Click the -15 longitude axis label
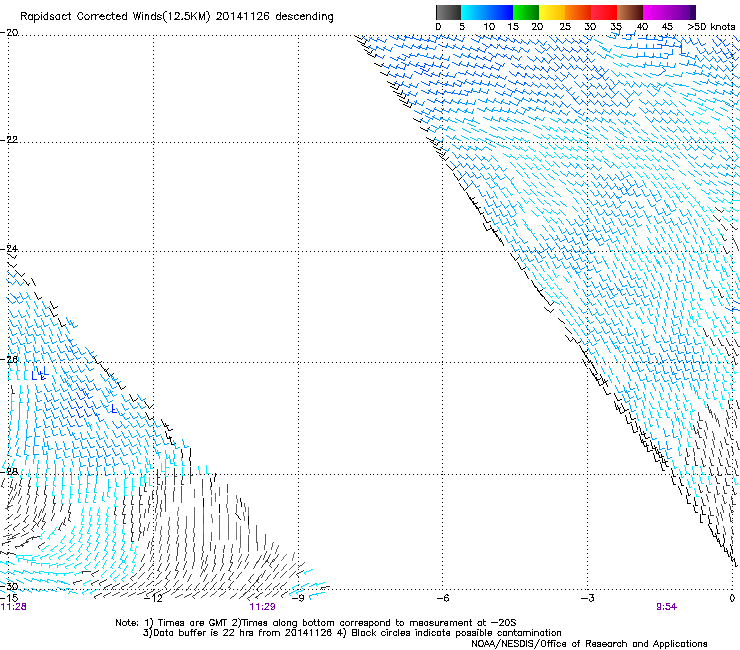The height and width of the screenshot is (650, 740). coord(9,598)
